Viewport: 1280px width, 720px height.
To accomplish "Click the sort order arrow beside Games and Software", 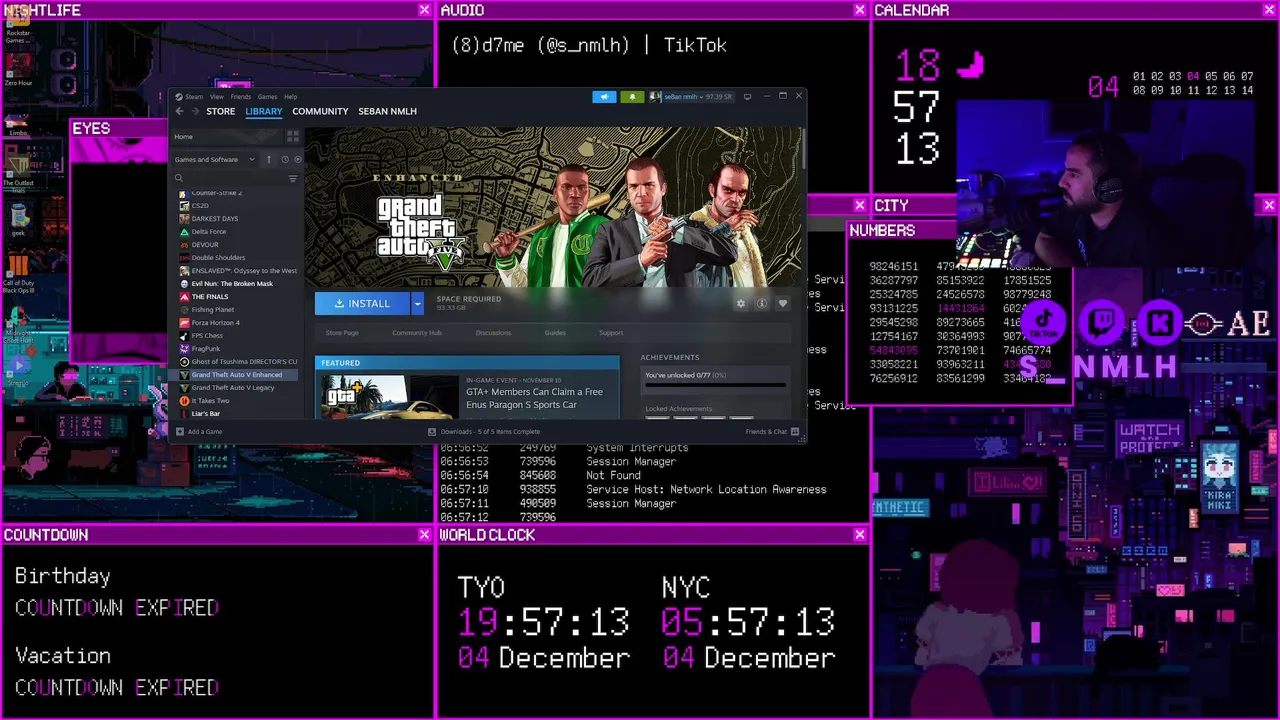I will (x=268, y=159).
